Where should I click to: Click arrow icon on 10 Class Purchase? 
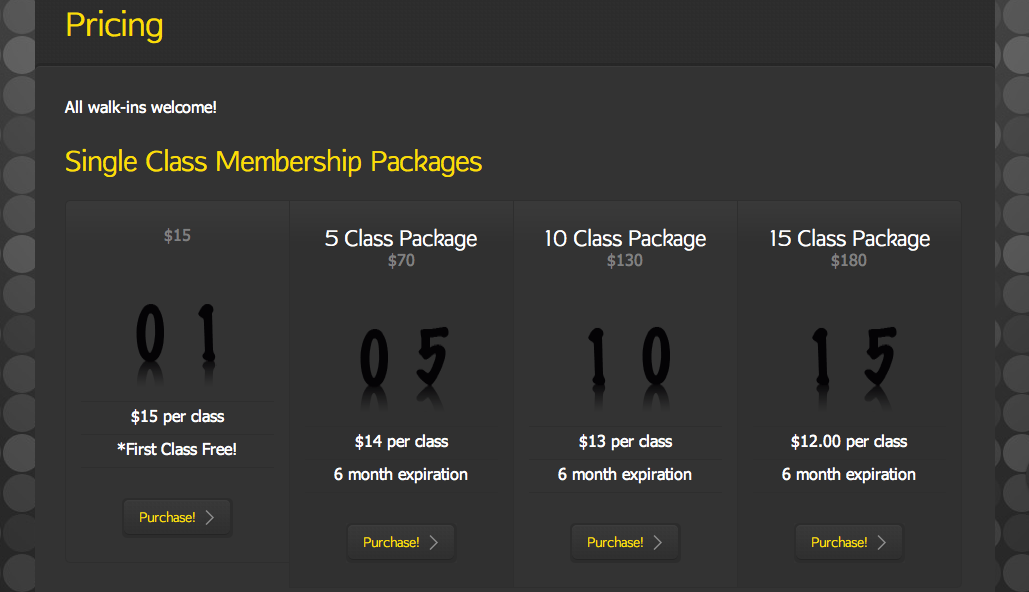[x=658, y=543]
